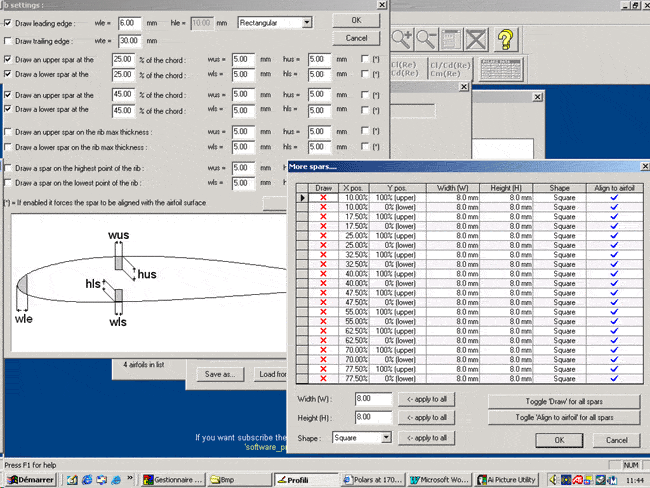Image resolution: width=650 pixels, height=488 pixels.
Task: Toggle the red X Draw mark in first spar row
Action: tap(323, 198)
